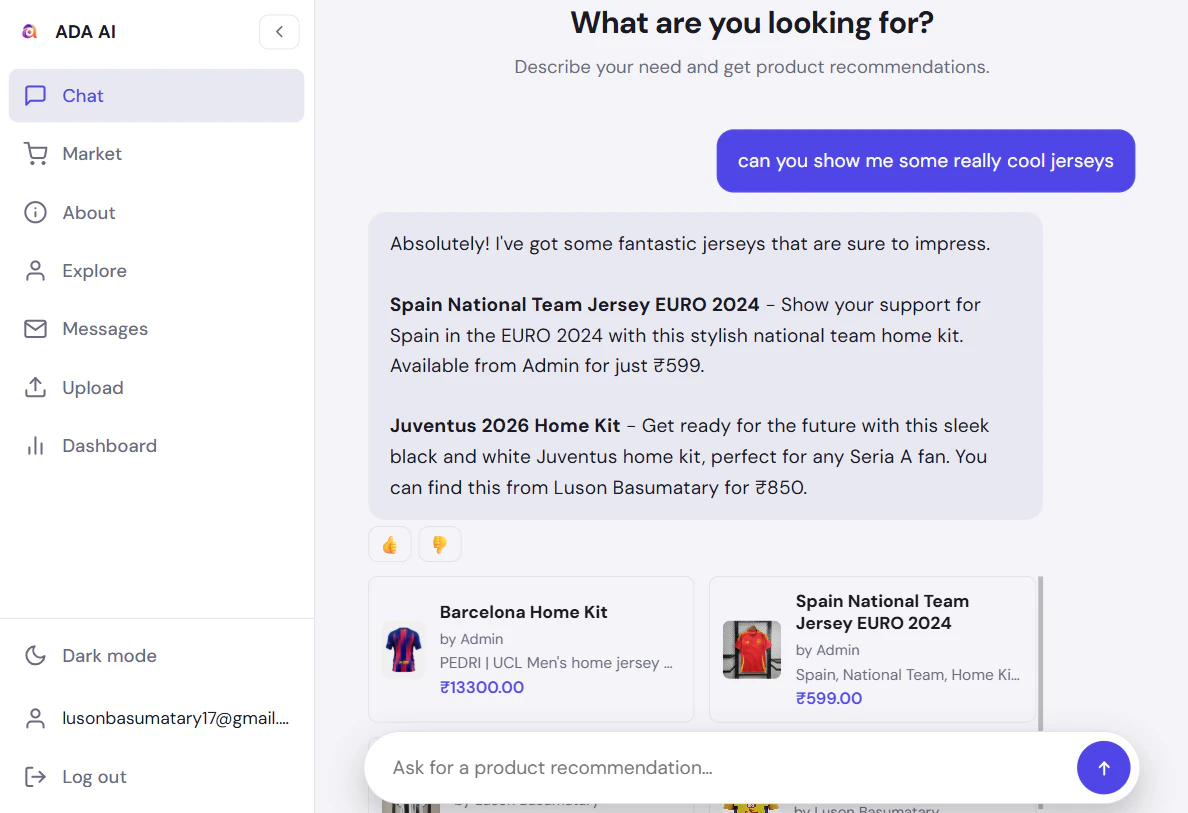Log out of the account
1188x813 pixels.
coord(94,777)
